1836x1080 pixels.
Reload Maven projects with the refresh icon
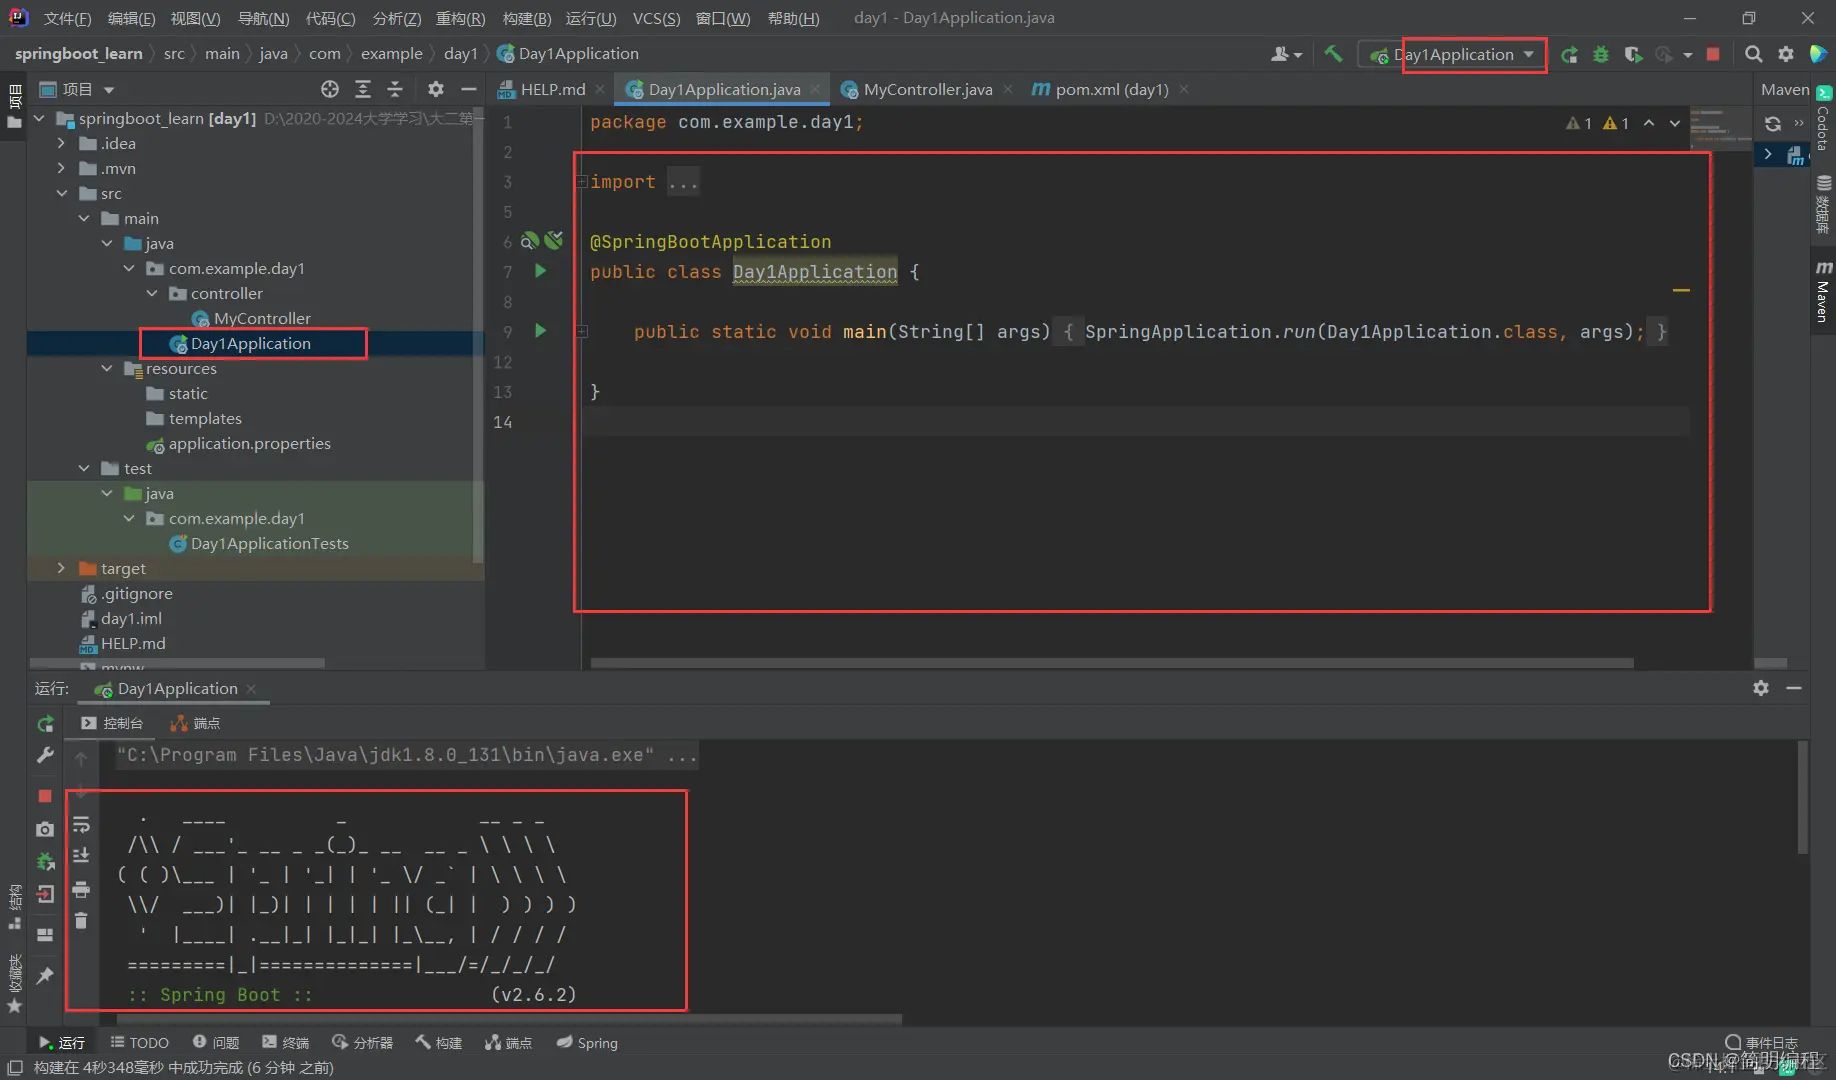click(1773, 124)
